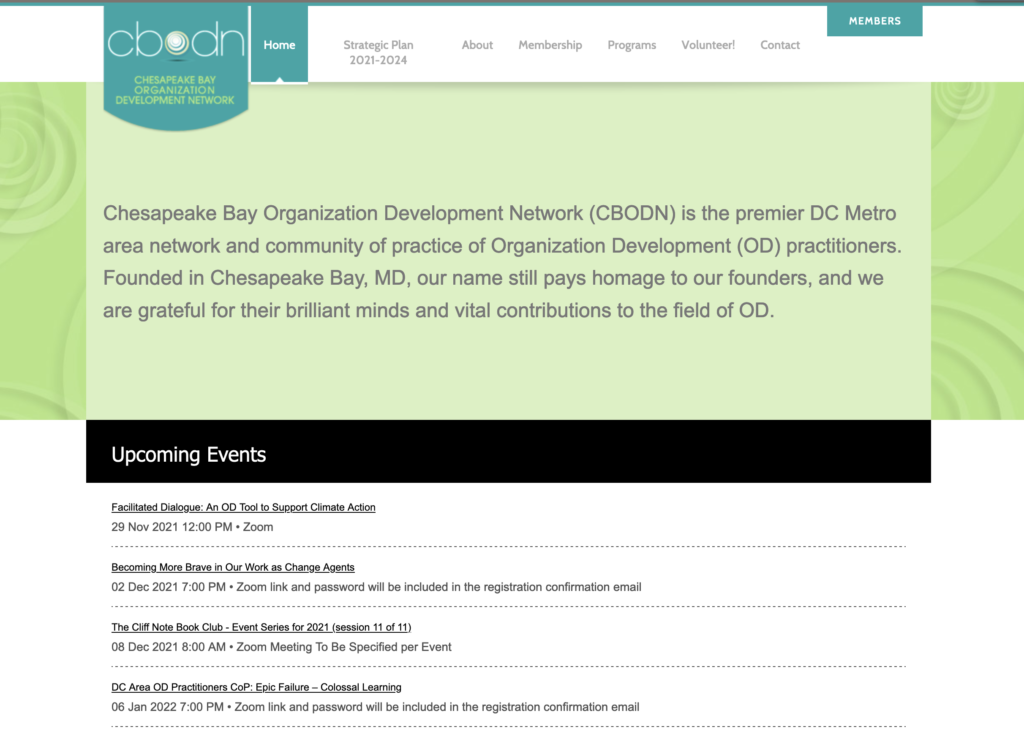Image resolution: width=1024 pixels, height=735 pixels.
Task: Open DC Area OD Practitioners CoP event
Action: pyautogui.click(x=256, y=687)
